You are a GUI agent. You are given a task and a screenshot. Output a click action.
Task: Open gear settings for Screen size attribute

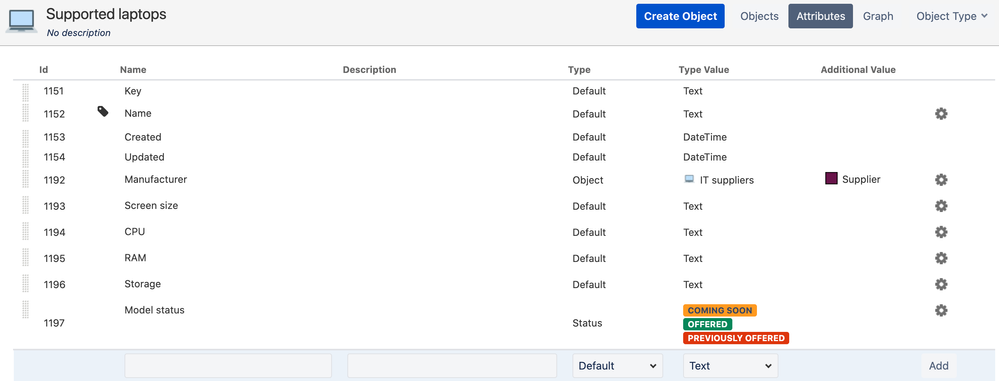point(941,206)
